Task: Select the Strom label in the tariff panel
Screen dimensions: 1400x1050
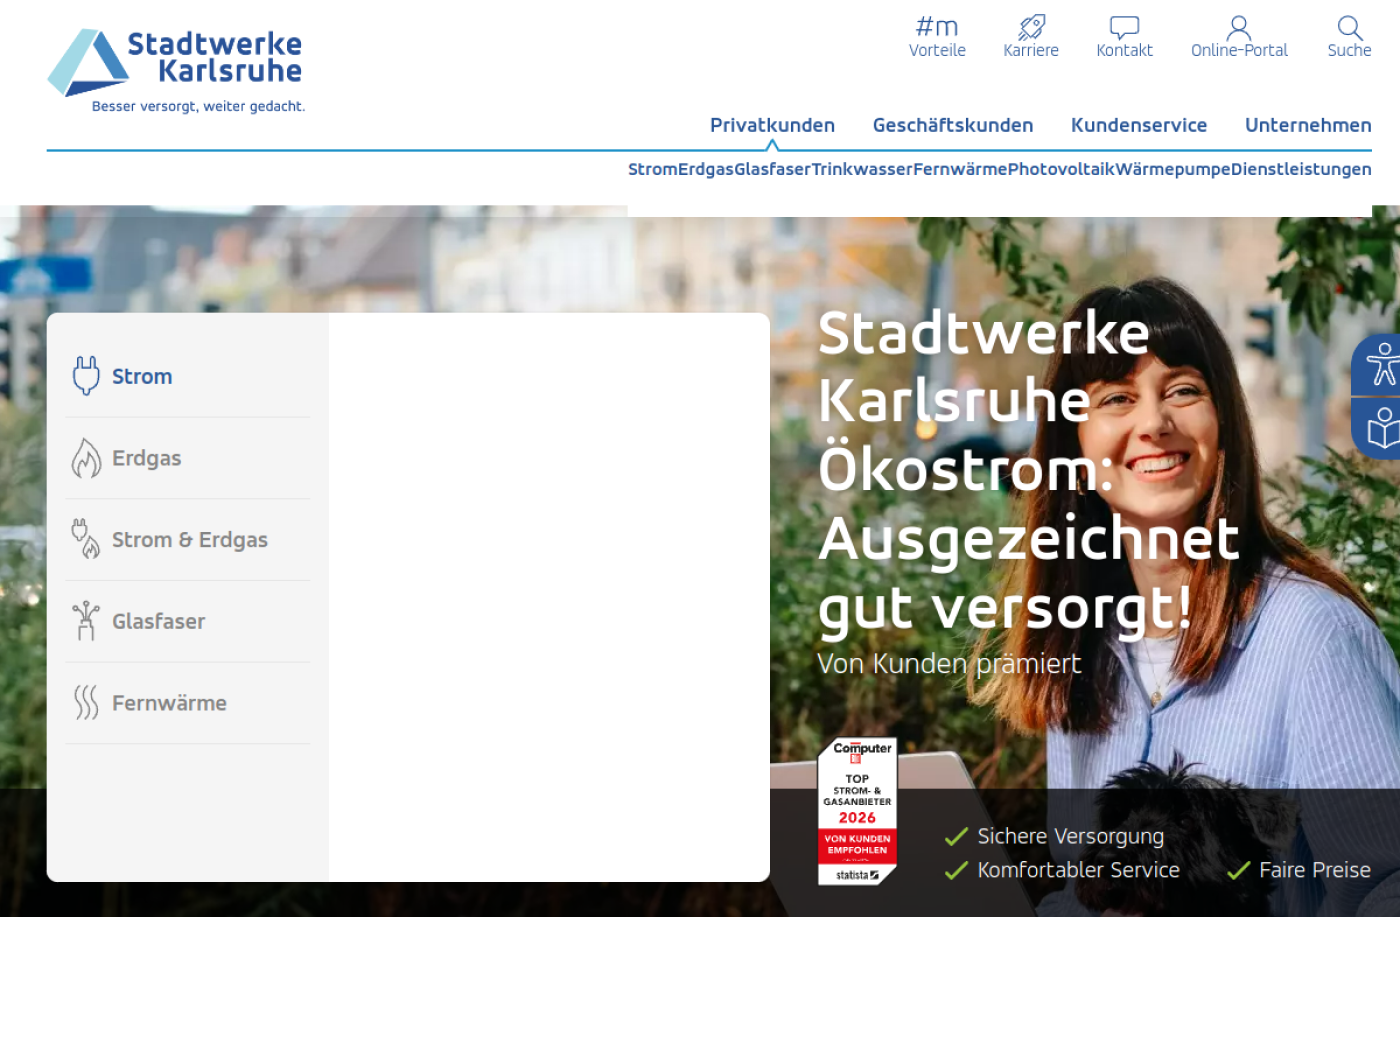Action: click(142, 377)
